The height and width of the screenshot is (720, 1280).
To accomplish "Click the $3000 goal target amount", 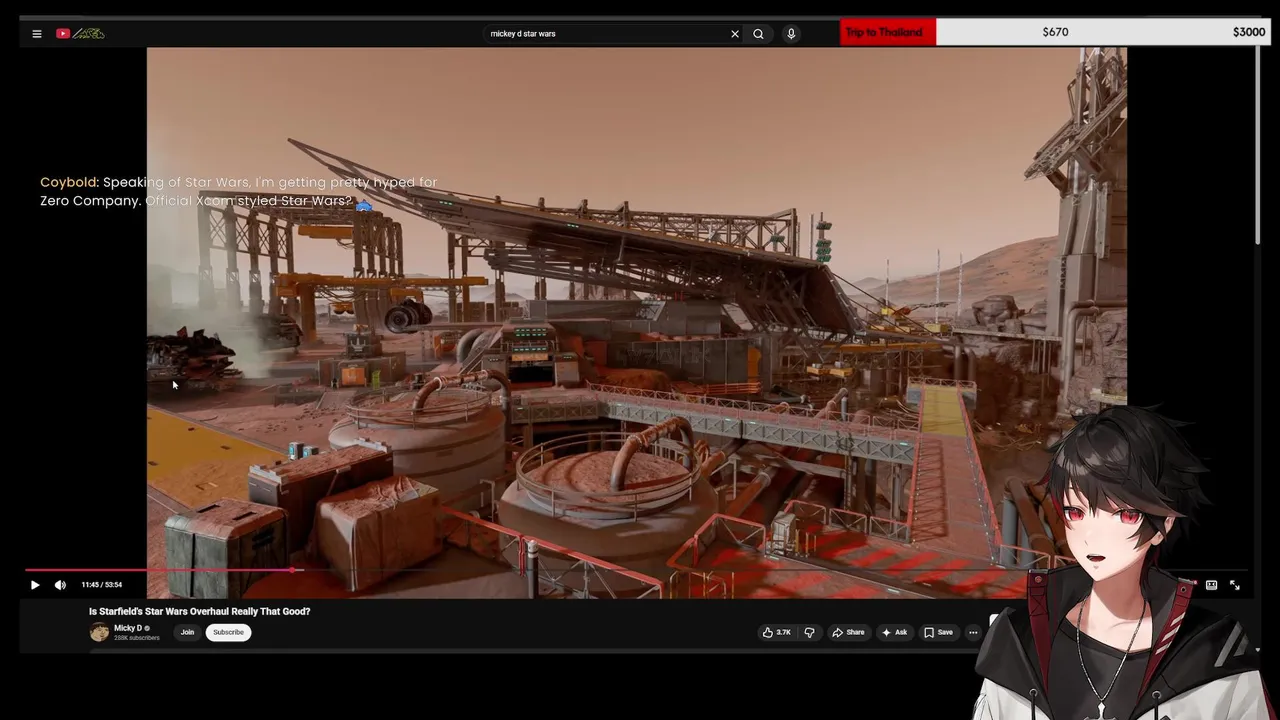I will point(1249,32).
